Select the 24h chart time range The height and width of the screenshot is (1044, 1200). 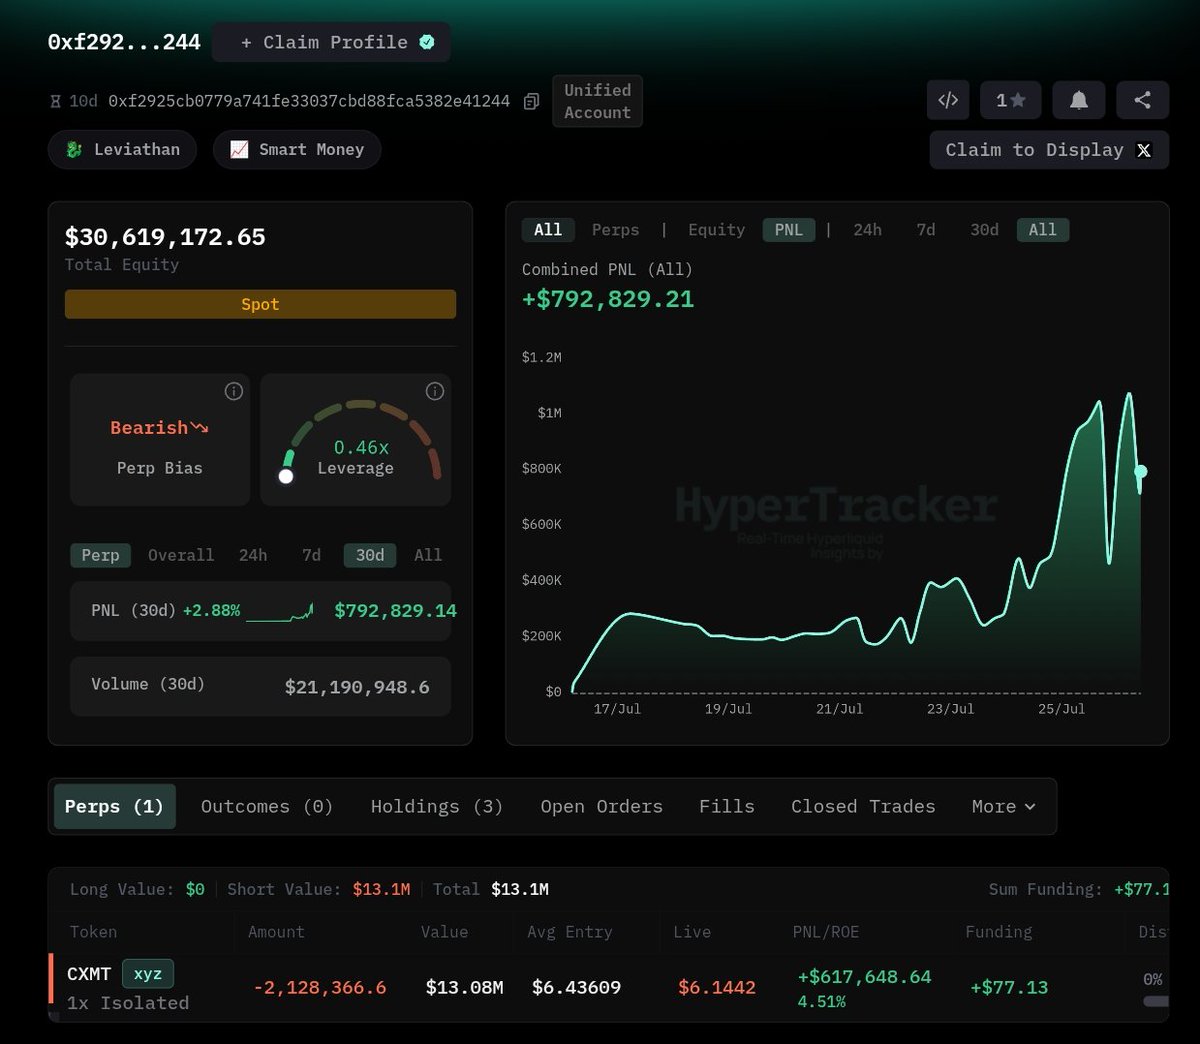tap(867, 230)
